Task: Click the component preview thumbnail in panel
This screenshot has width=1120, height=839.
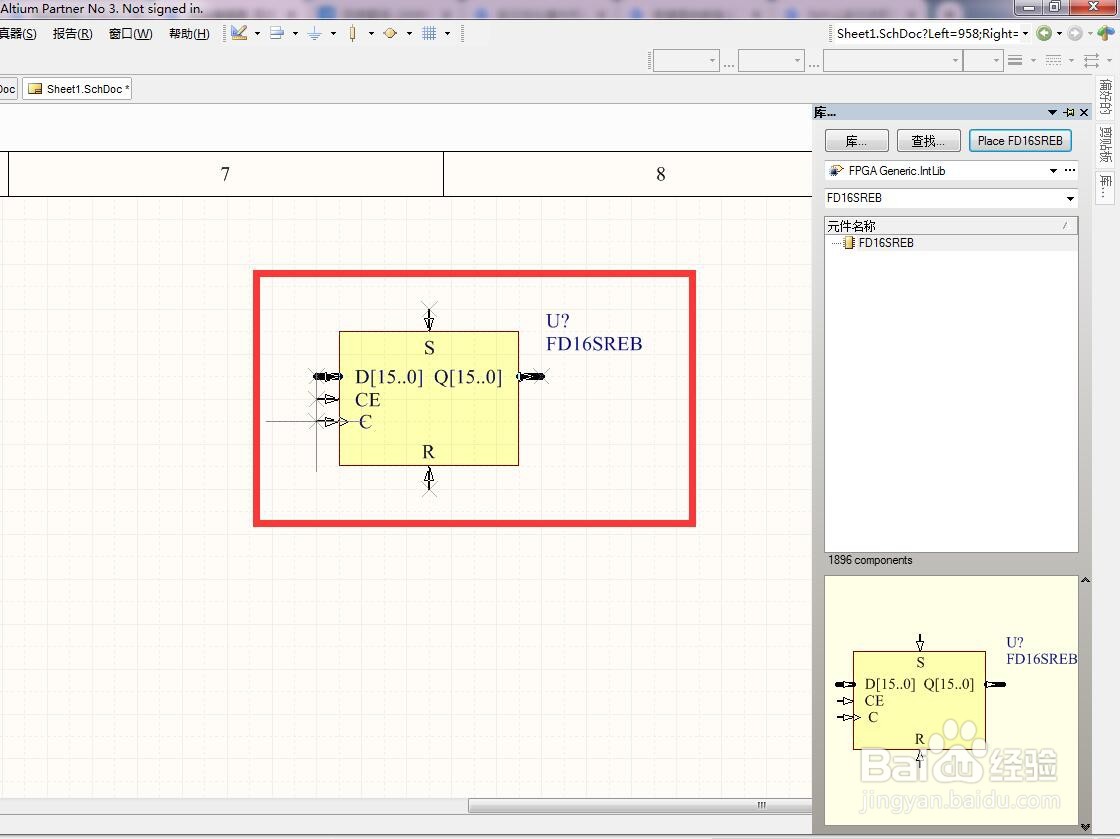Action: pos(951,700)
